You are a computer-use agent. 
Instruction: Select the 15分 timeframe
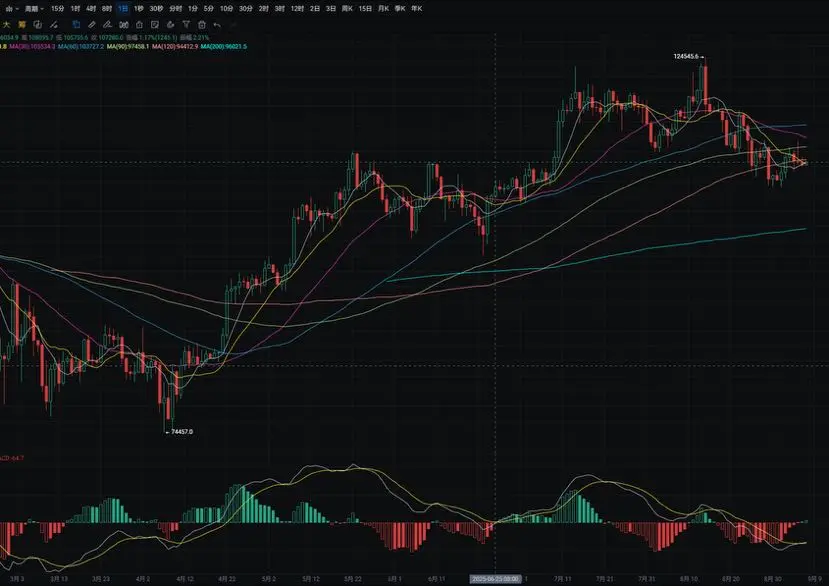(x=58, y=8)
